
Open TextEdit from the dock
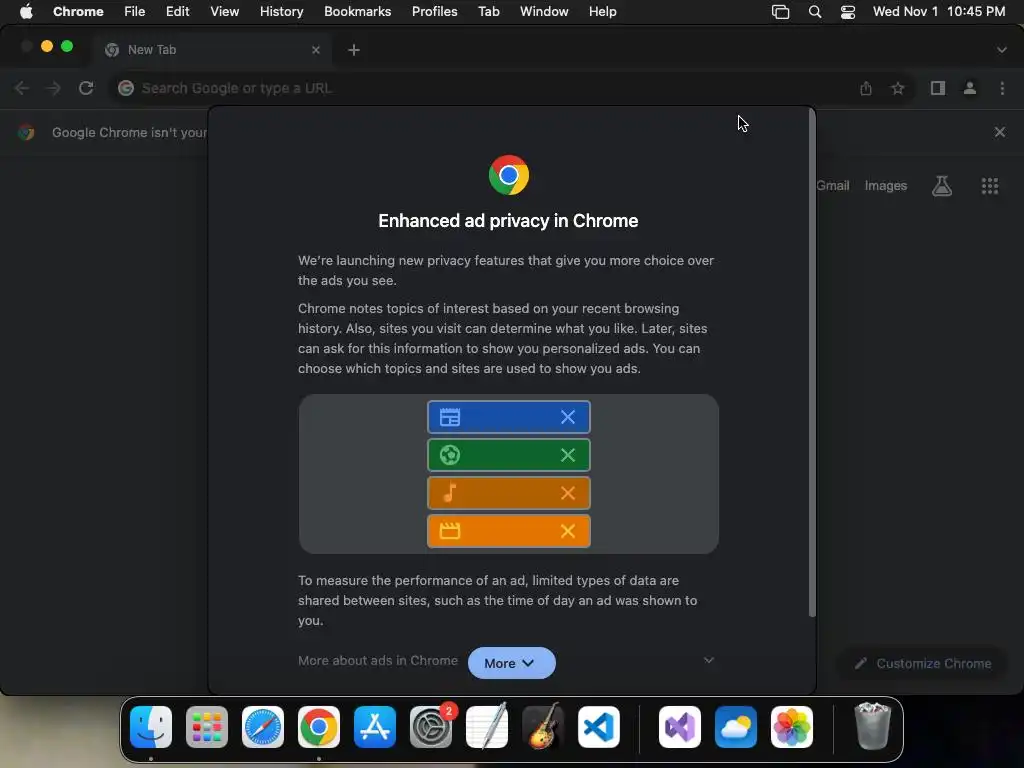[x=487, y=727]
